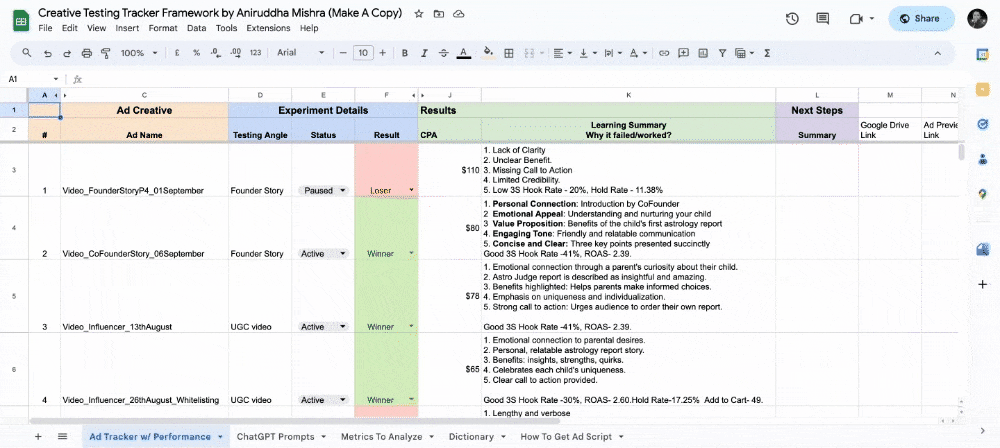This screenshot has height=448, width=1000.
Task: Open more number formats (123)
Action: (x=256, y=53)
